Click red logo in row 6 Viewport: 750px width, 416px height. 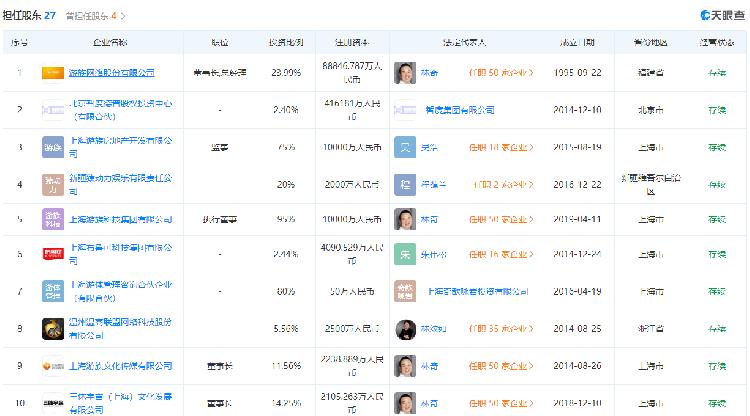(x=53, y=254)
